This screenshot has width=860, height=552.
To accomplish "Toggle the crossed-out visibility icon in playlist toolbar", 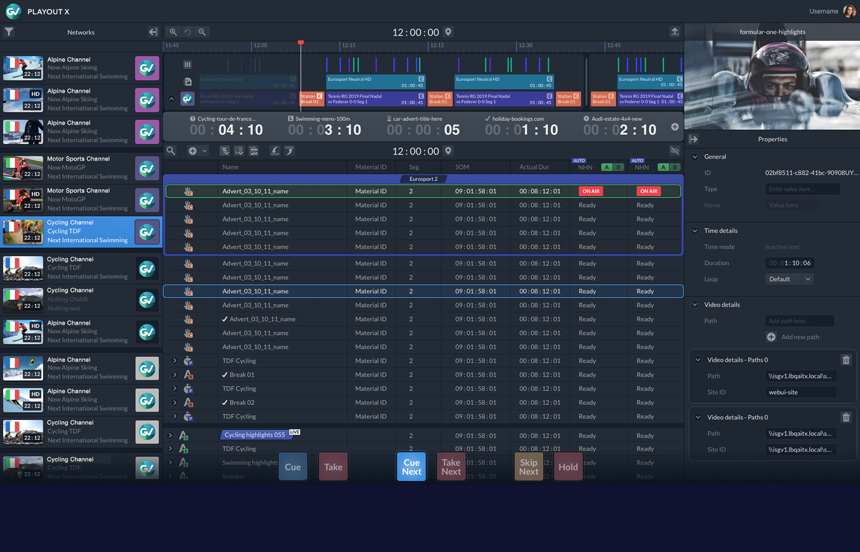I will pos(674,151).
